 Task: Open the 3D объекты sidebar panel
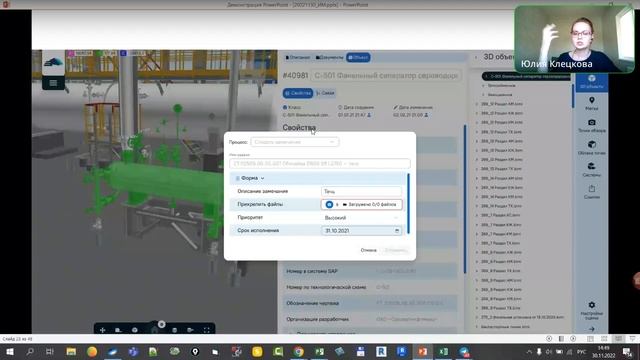coord(591,82)
